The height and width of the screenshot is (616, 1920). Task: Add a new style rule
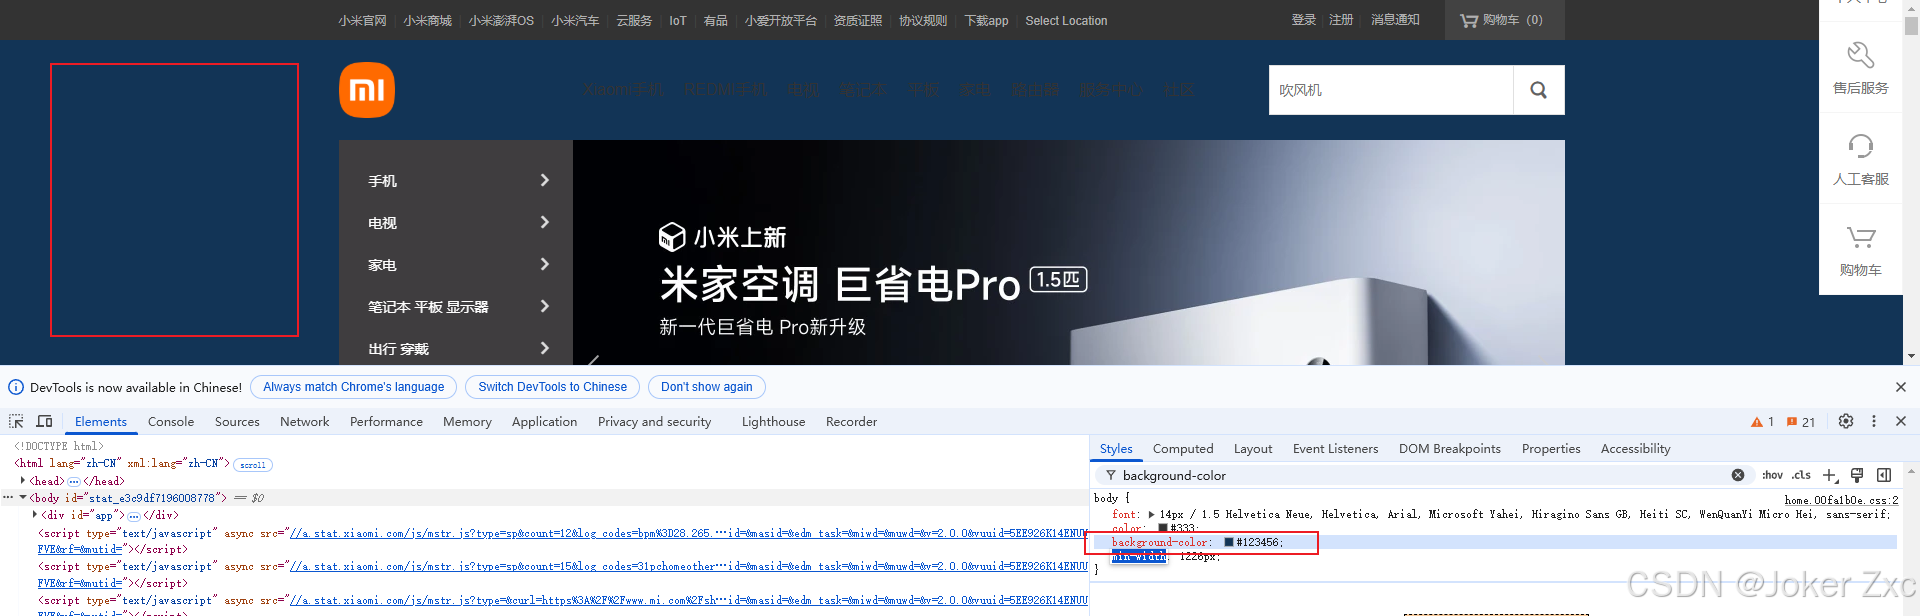(1830, 475)
